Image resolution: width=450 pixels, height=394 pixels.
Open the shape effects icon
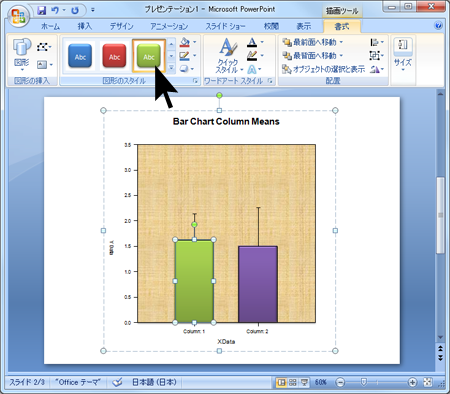click(x=185, y=69)
